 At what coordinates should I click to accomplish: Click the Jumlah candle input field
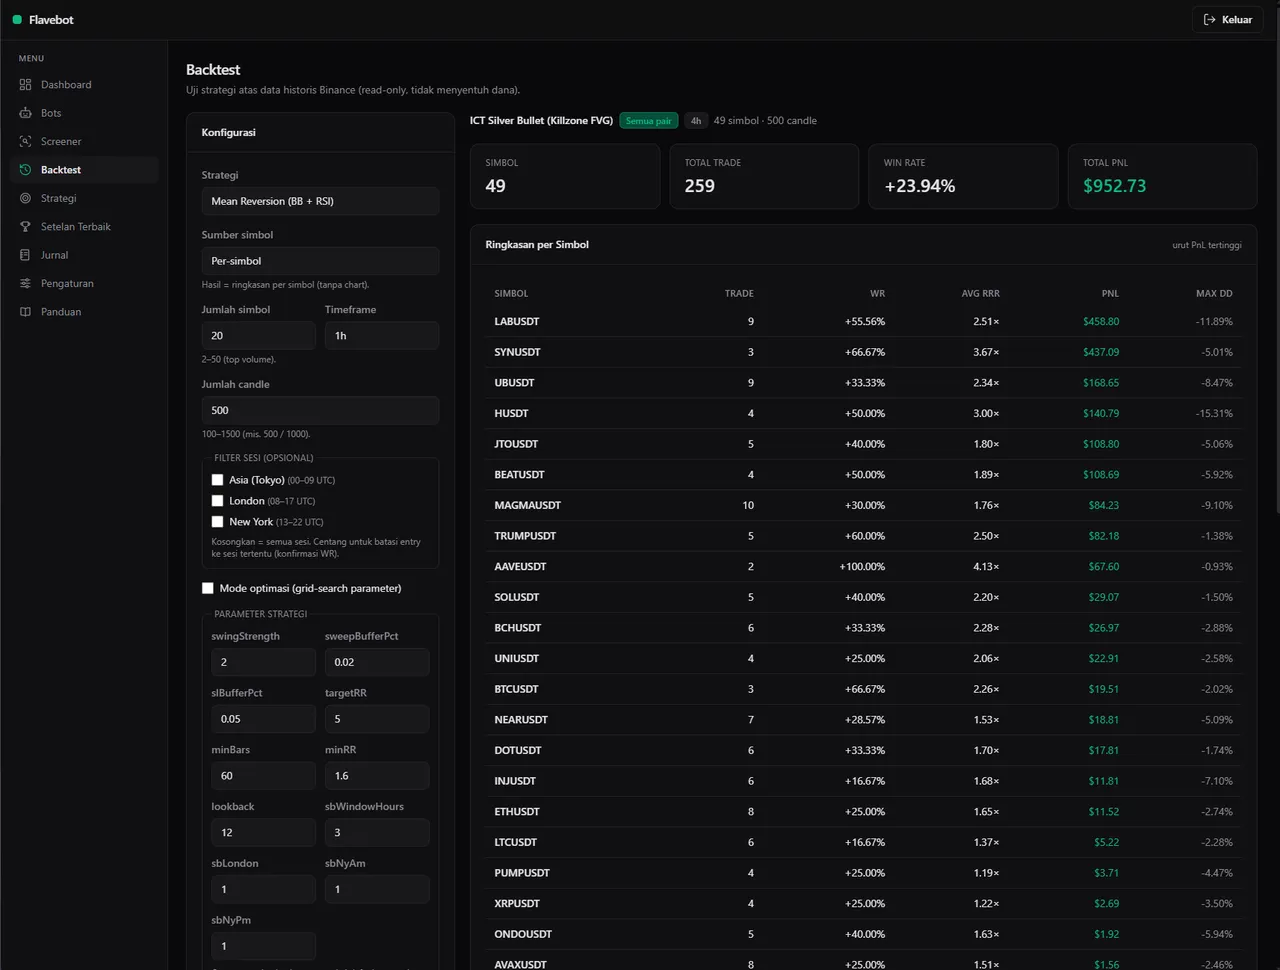(320, 410)
